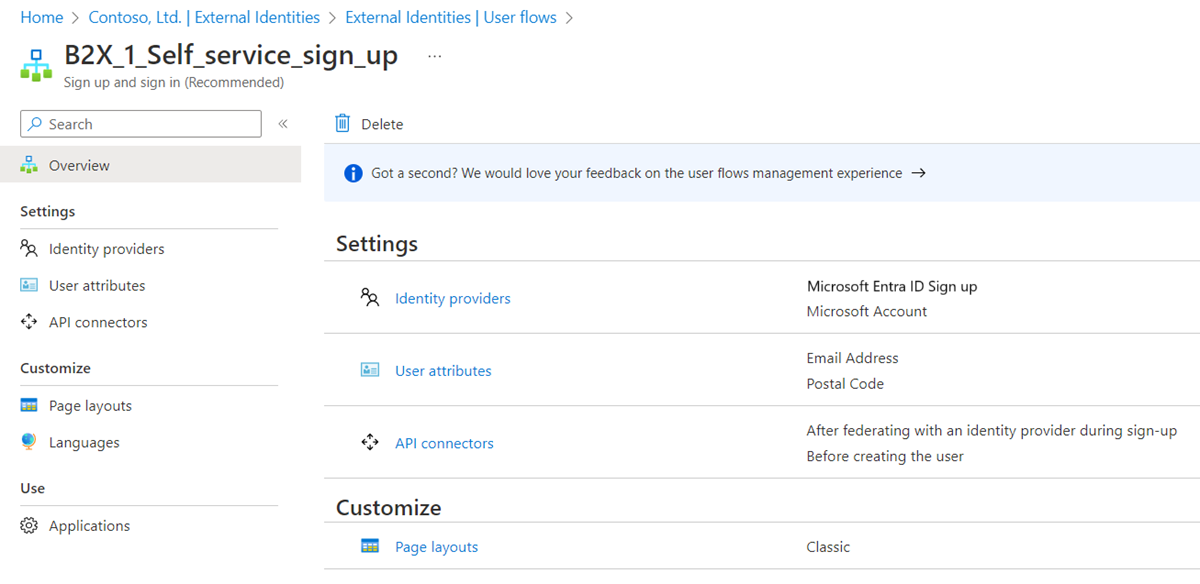1200x584 pixels.
Task: Click the Applications gear icon under Use
Action: (x=30, y=525)
